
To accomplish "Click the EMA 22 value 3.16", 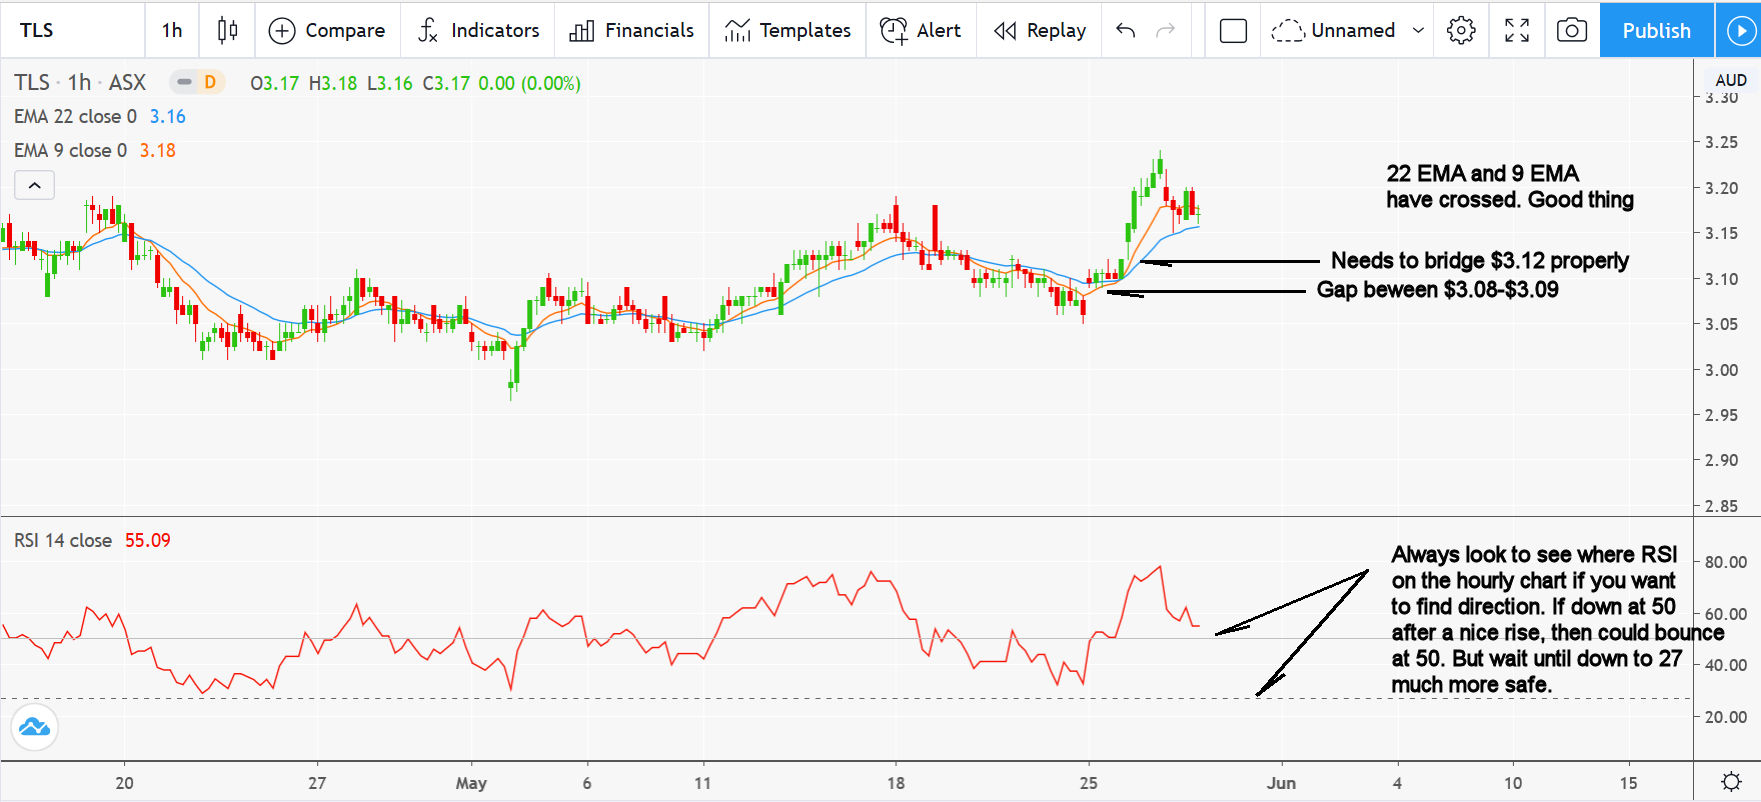I will tap(167, 116).
